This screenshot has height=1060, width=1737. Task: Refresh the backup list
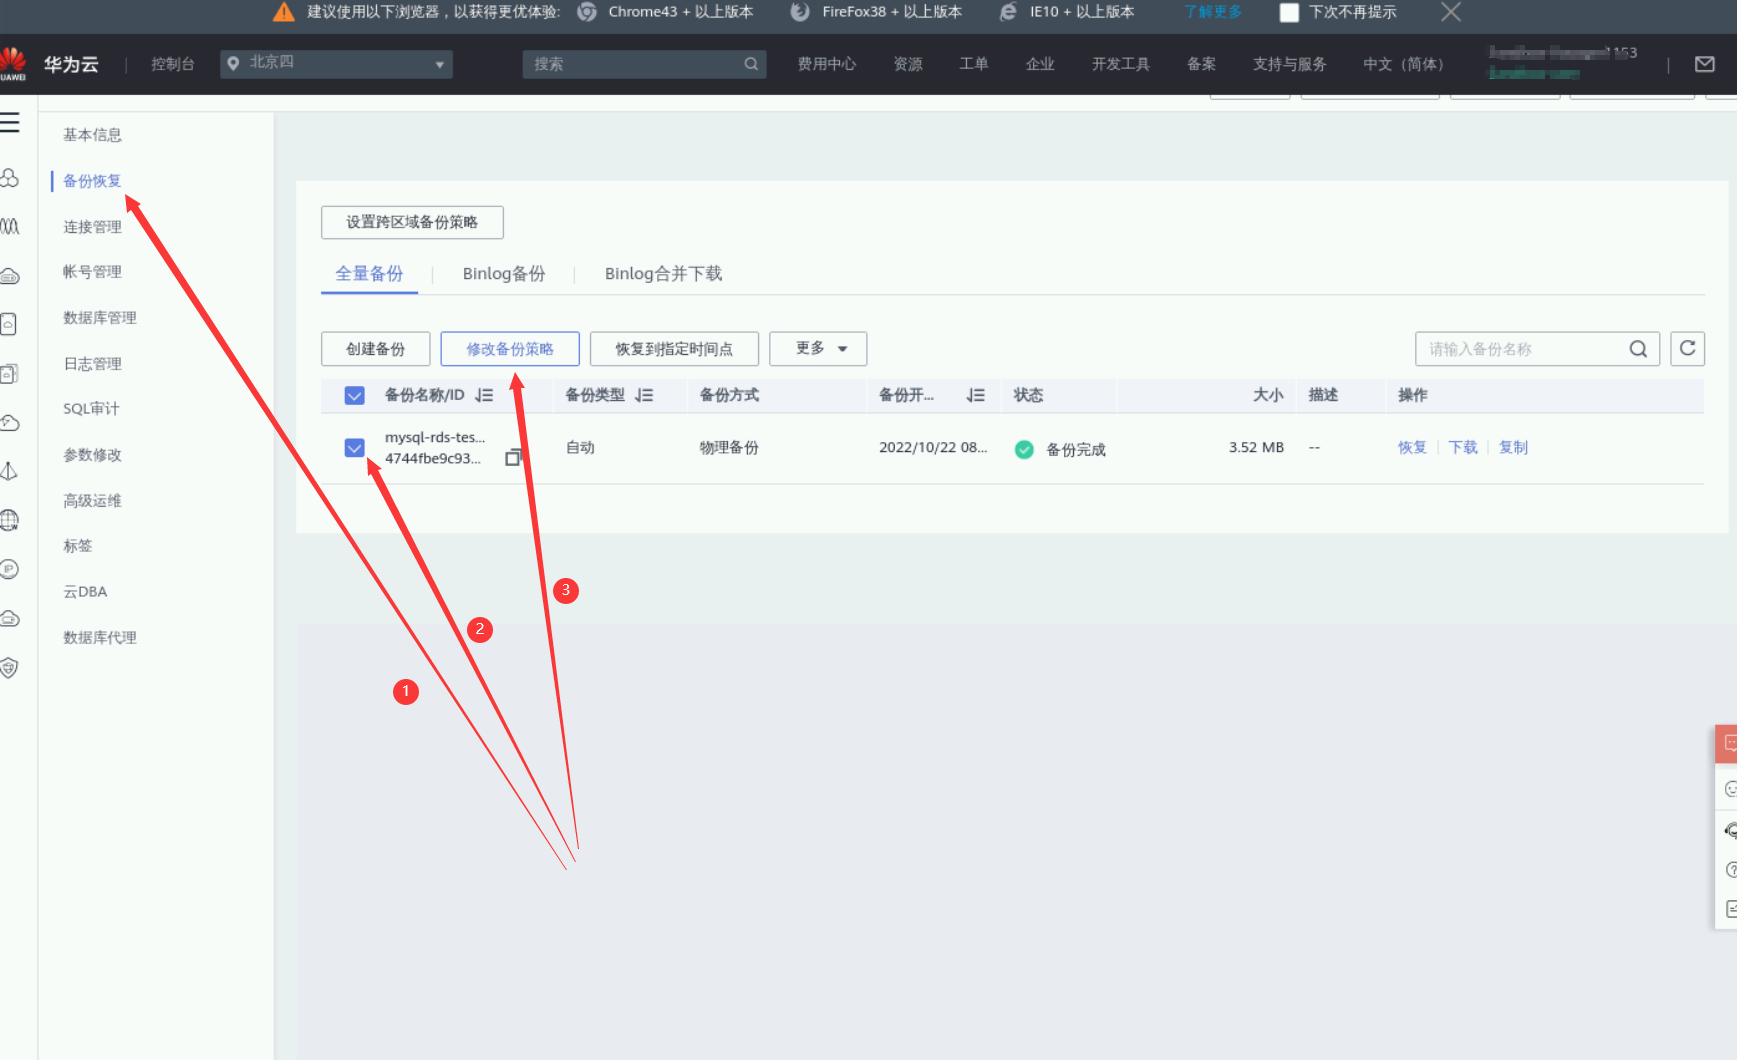[1688, 348]
